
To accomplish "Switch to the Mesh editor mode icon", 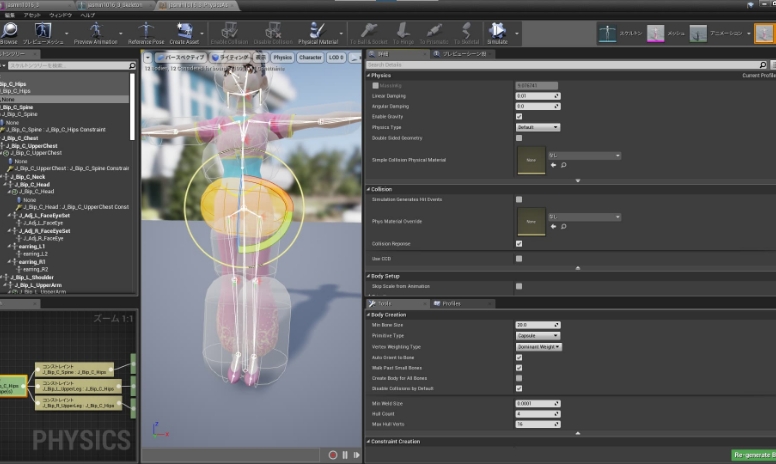I will [654, 33].
